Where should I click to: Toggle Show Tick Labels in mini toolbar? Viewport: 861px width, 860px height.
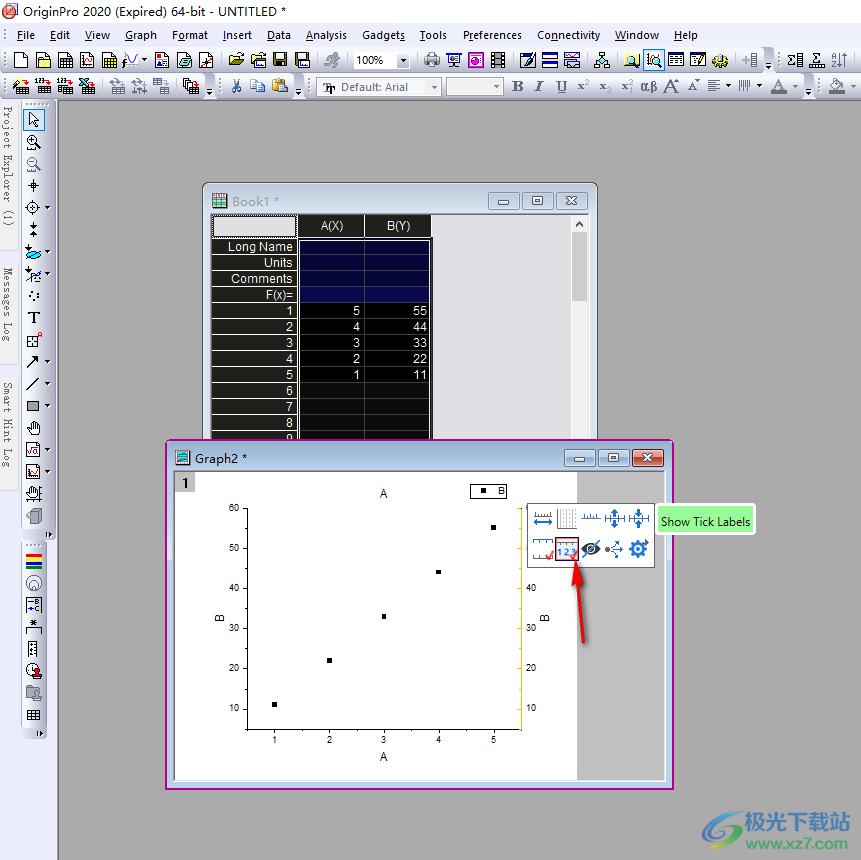(x=567, y=550)
